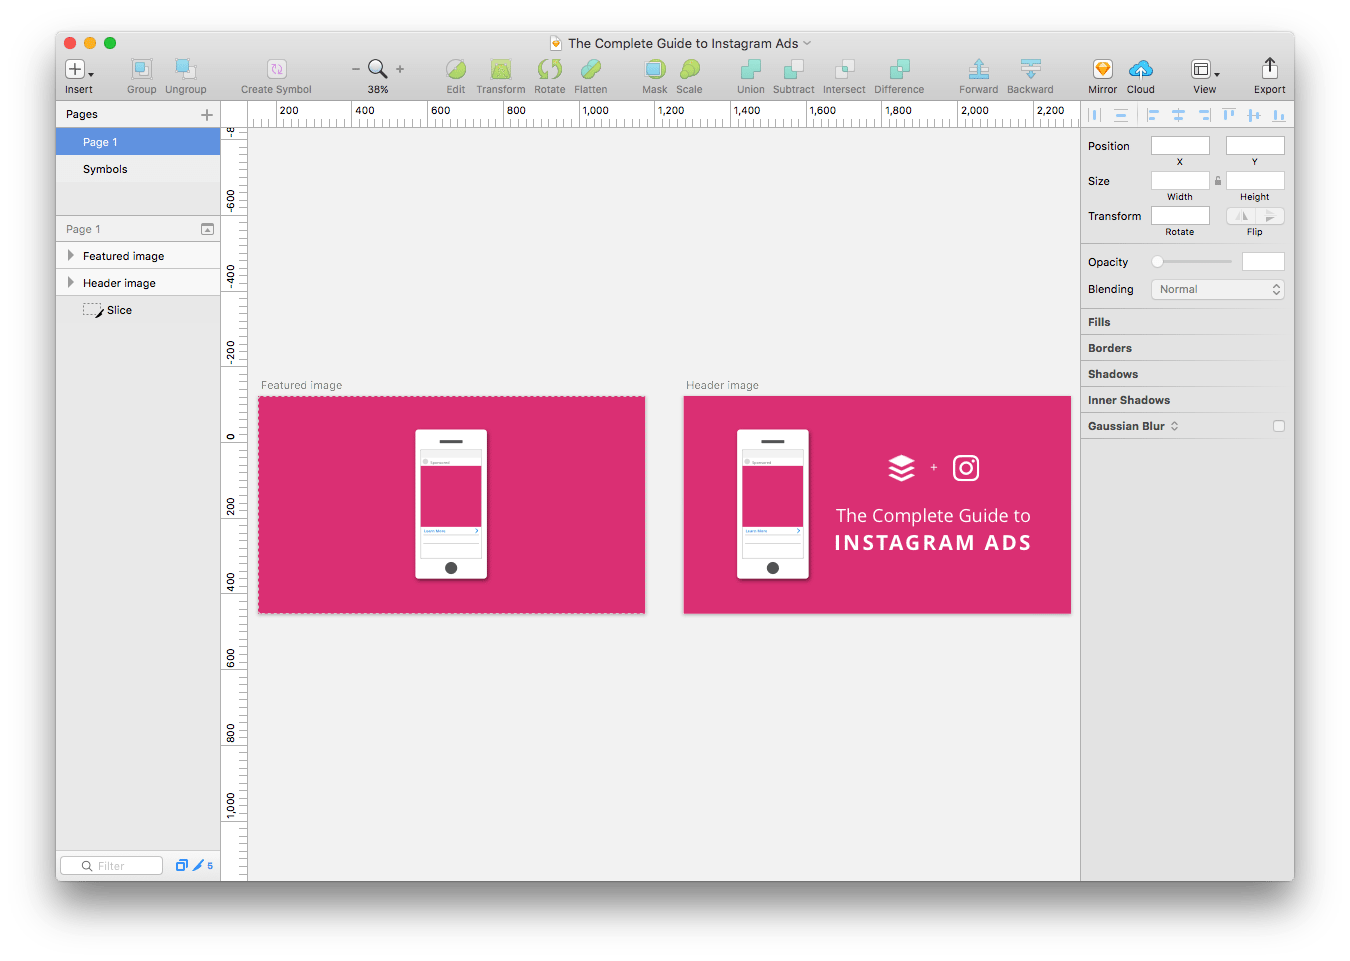Collapse the pages list toggle
This screenshot has width=1350, height=961.
click(207, 229)
